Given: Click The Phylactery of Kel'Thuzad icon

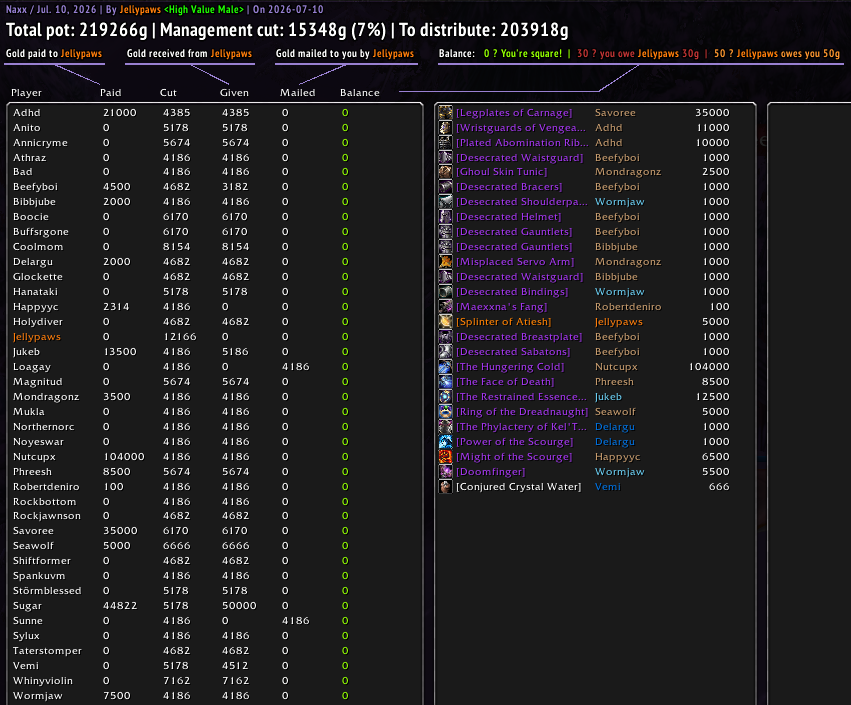Looking at the screenshot, I should tap(446, 427).
